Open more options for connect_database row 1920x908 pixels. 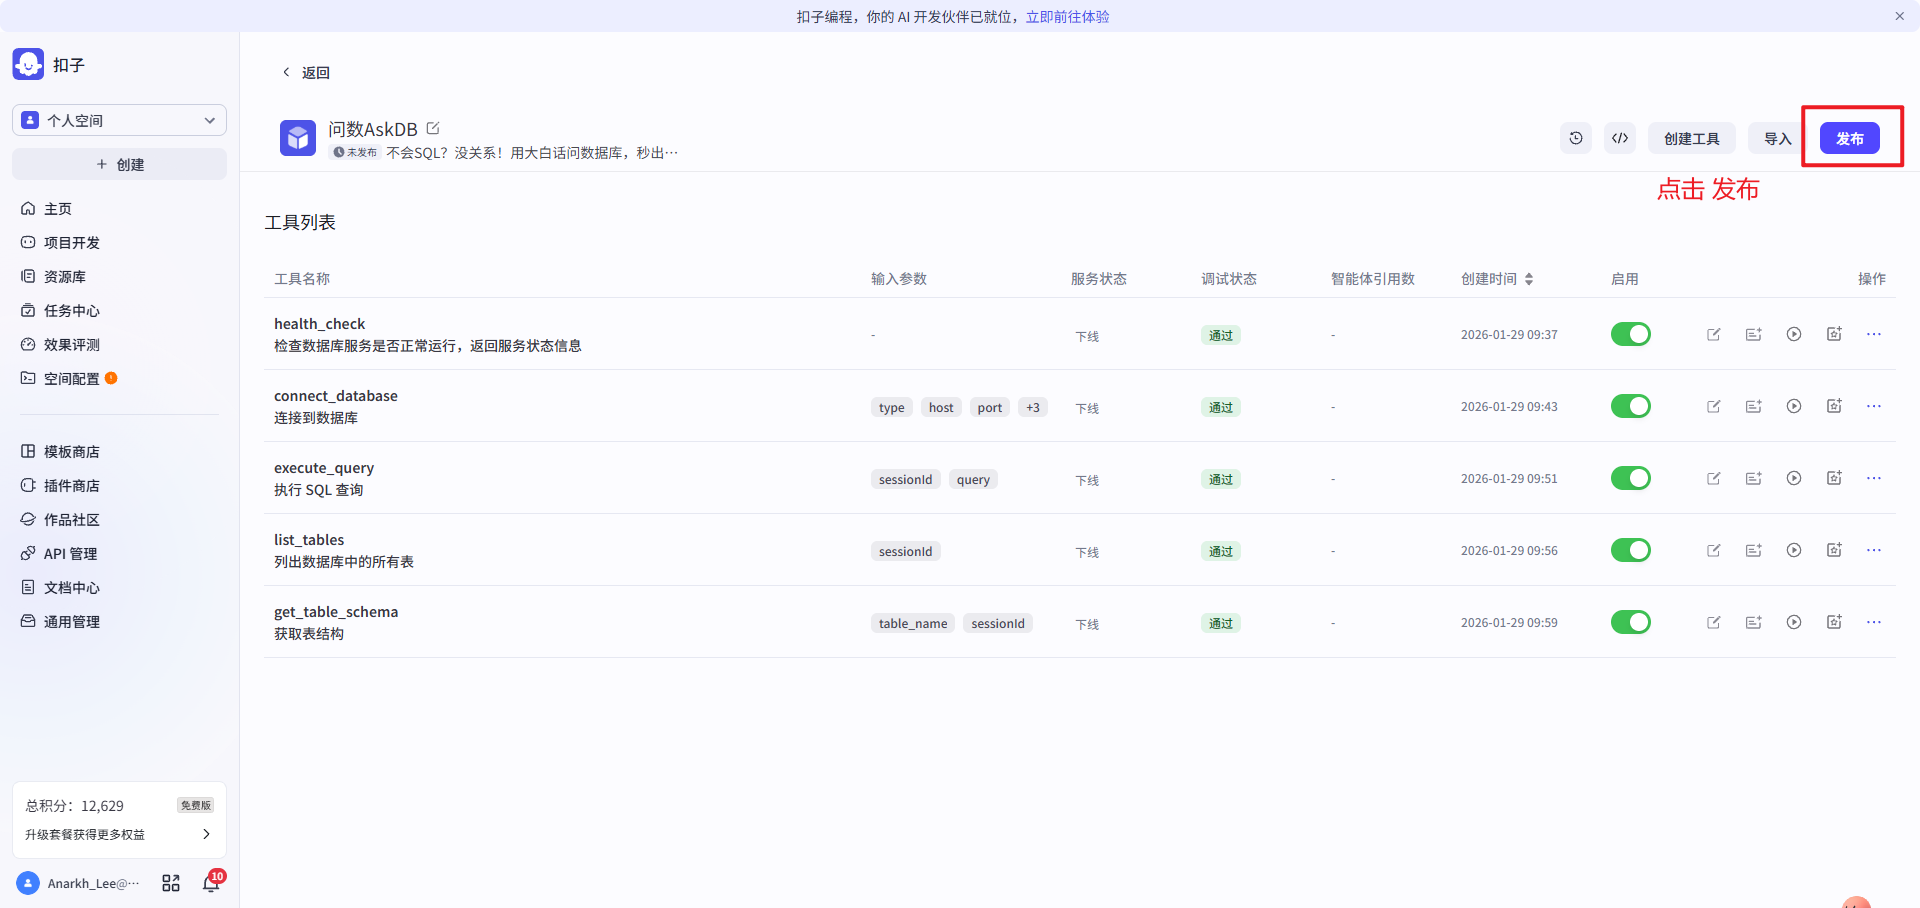1874,406
